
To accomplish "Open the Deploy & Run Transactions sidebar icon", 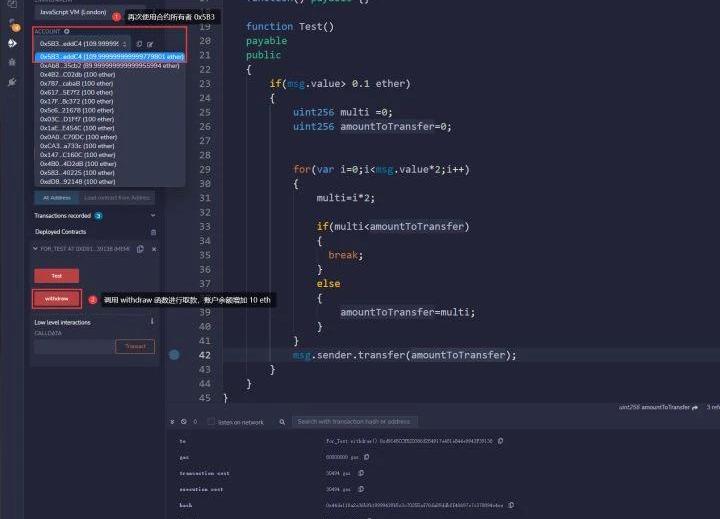I will (x=12, y=43).
